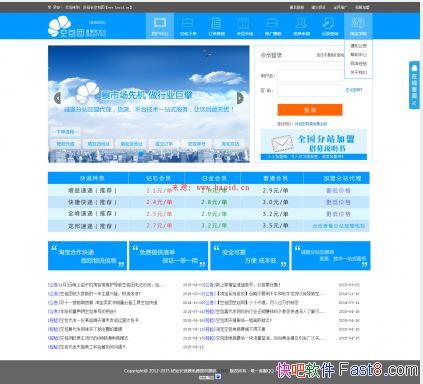This screenshot has width=423, height=384.
Task: Expand the last highlighted nav item with submenu
Action: (x=358, y=26)
